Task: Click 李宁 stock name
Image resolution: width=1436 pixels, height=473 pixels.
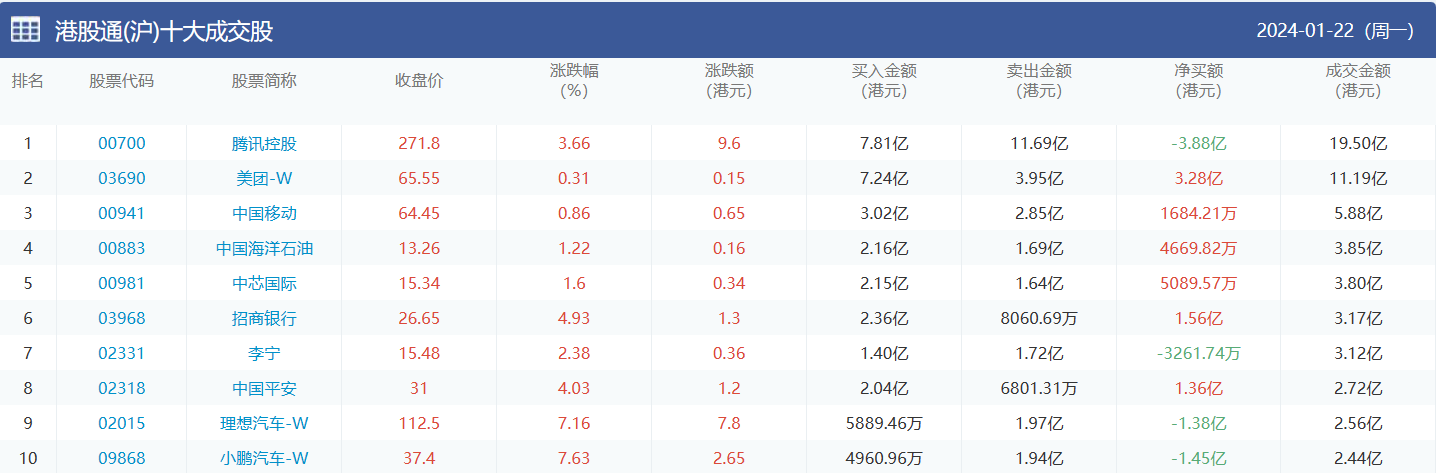Action: (x=264, y=353)
